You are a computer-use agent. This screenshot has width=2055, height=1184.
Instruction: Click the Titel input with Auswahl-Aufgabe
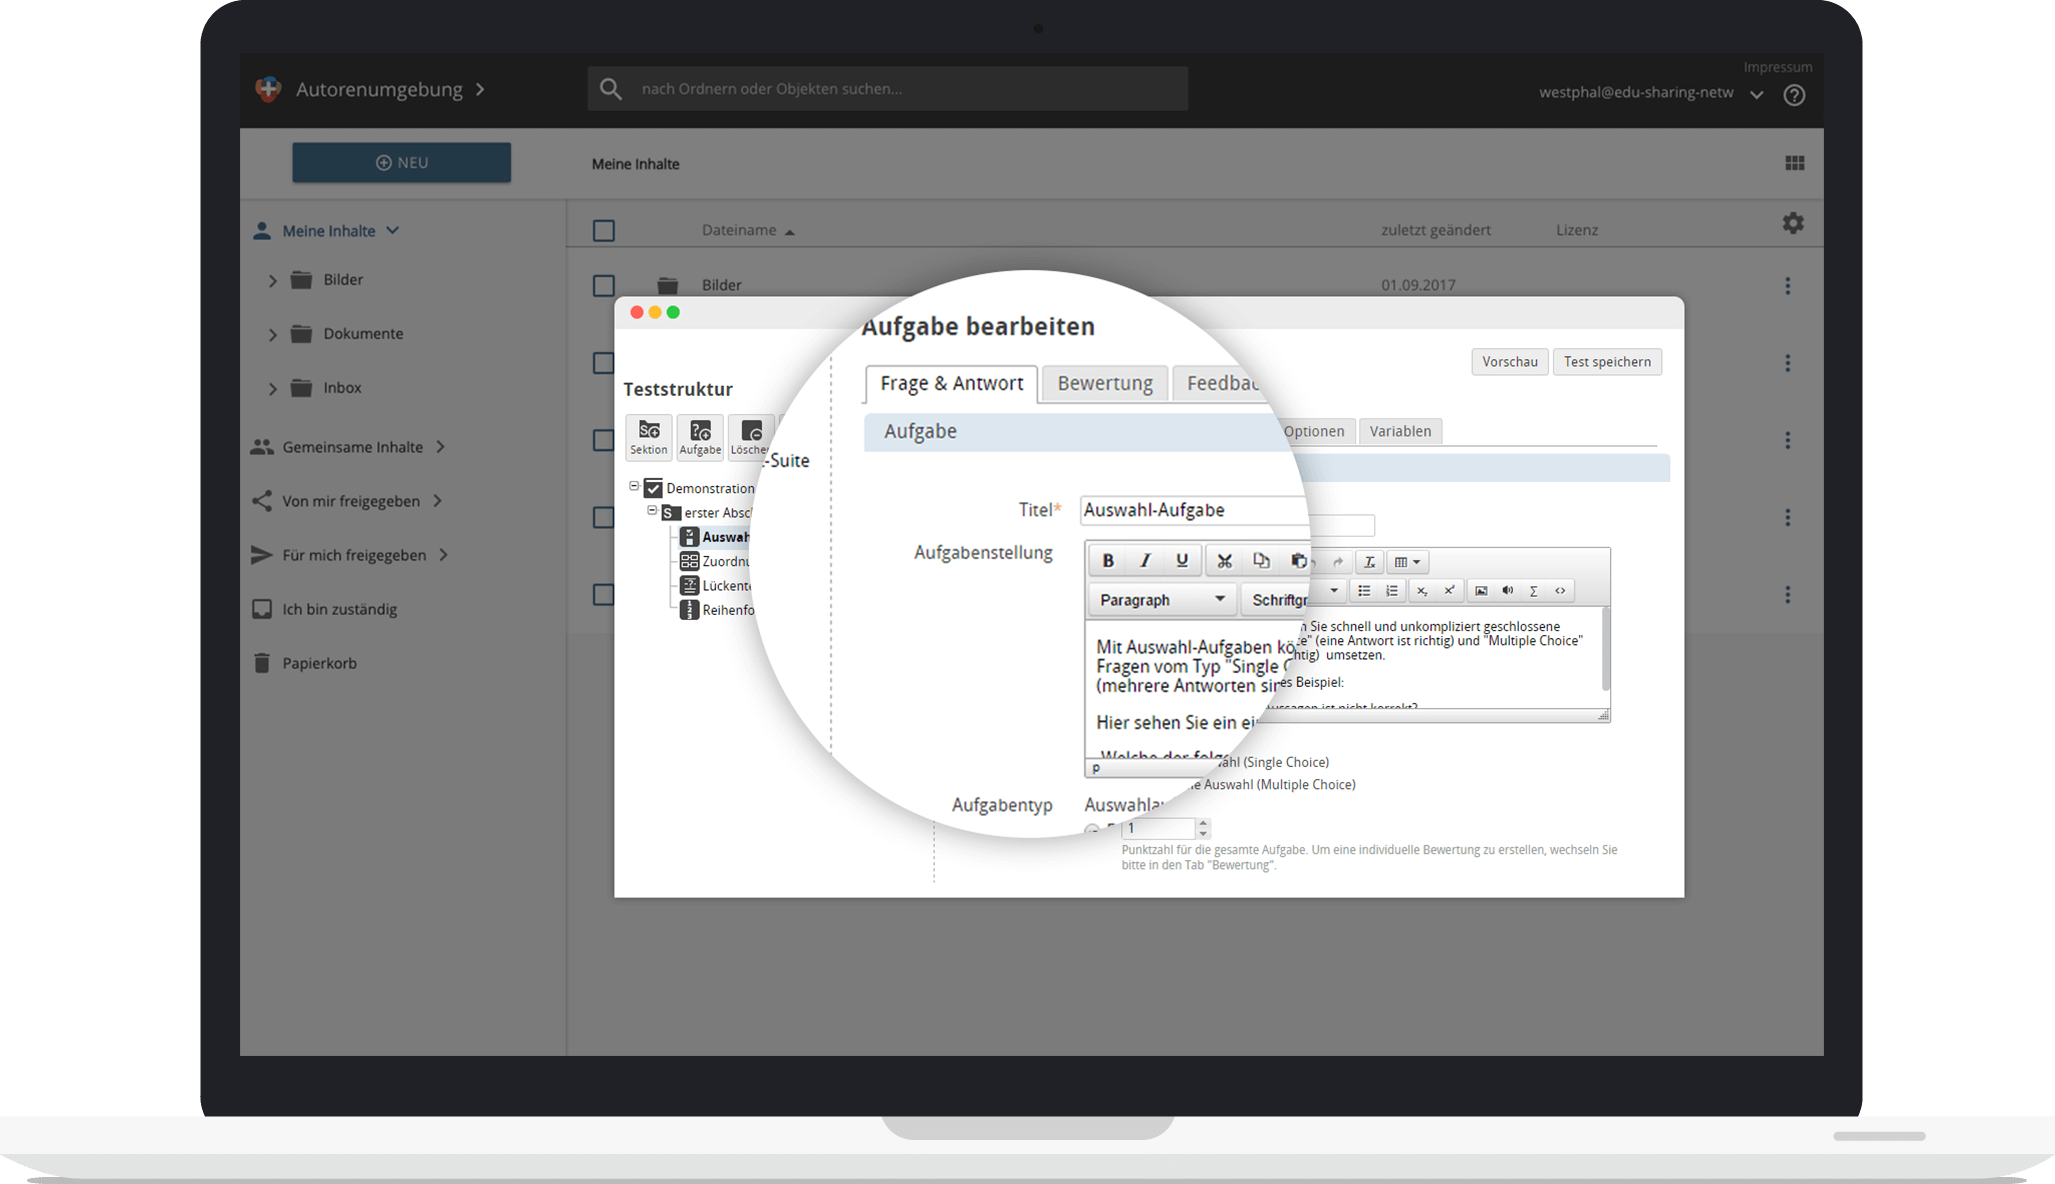(x=1195, y=510)
